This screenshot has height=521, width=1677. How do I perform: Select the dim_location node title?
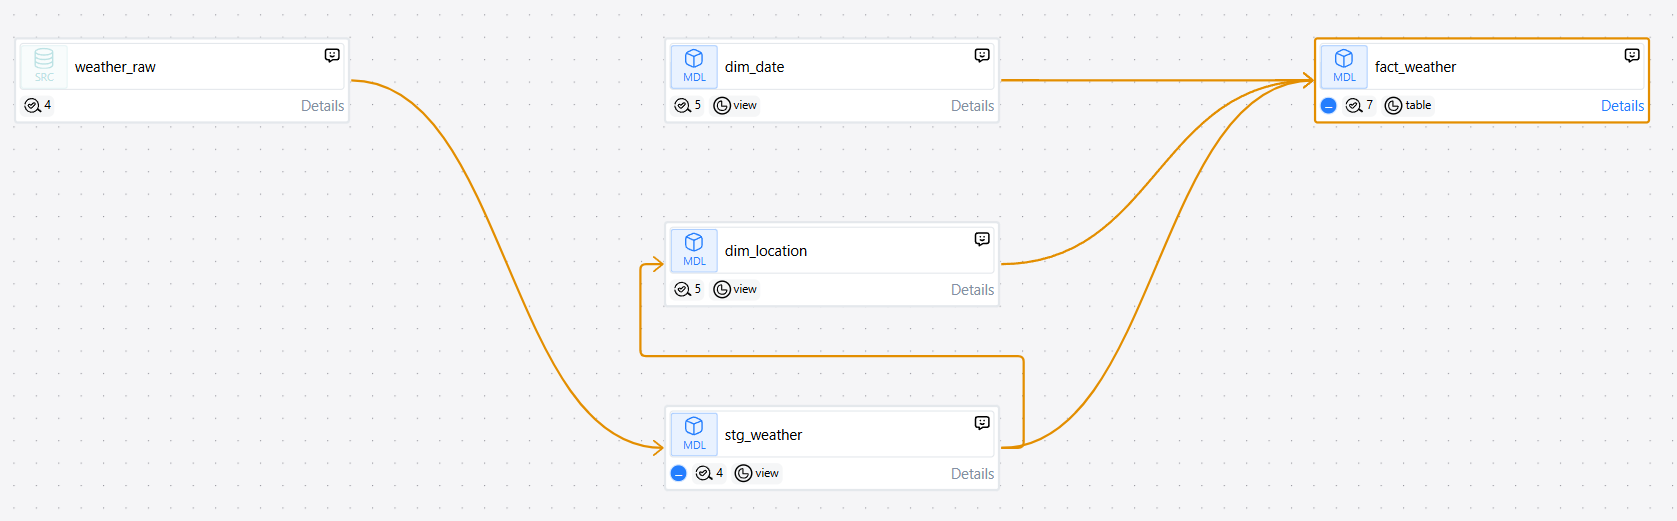(x=766, y=251)
